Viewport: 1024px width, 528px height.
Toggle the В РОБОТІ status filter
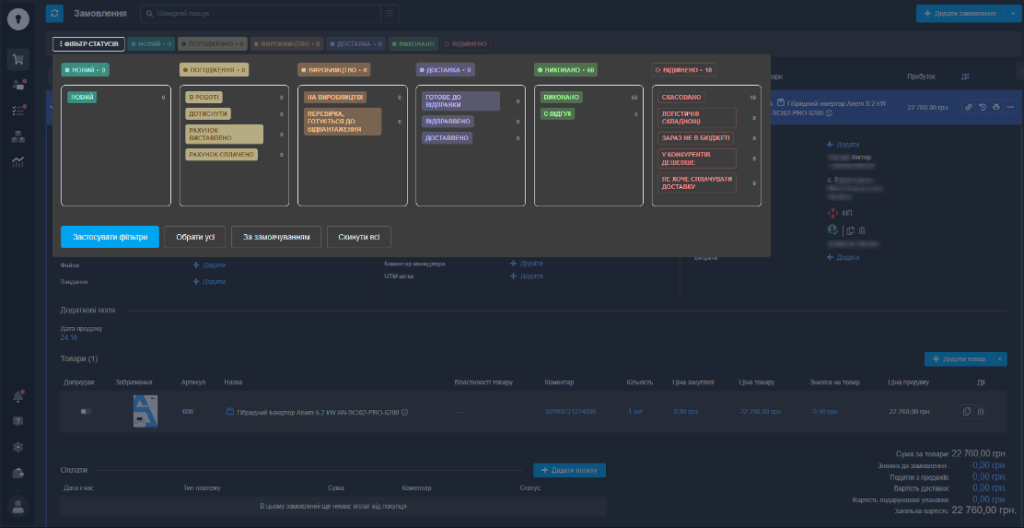pos(204,97)
